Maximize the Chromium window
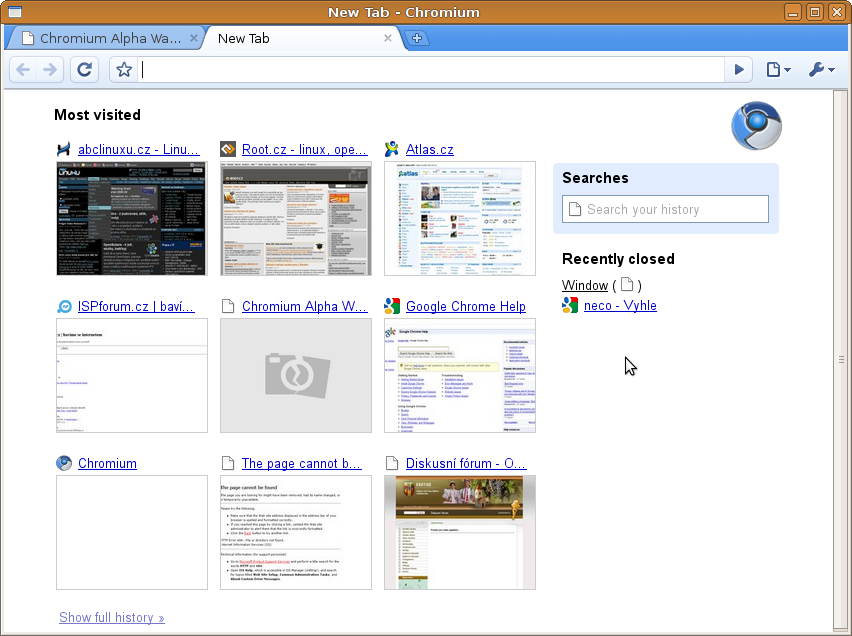The width and height of the screenshot is (852, 636). [x=815, y=12]
